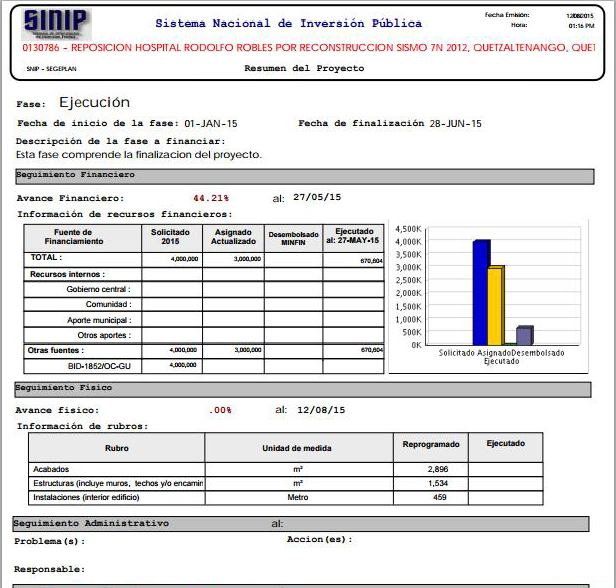Click the Resumen del Proyecto heading

click(304, 68)
